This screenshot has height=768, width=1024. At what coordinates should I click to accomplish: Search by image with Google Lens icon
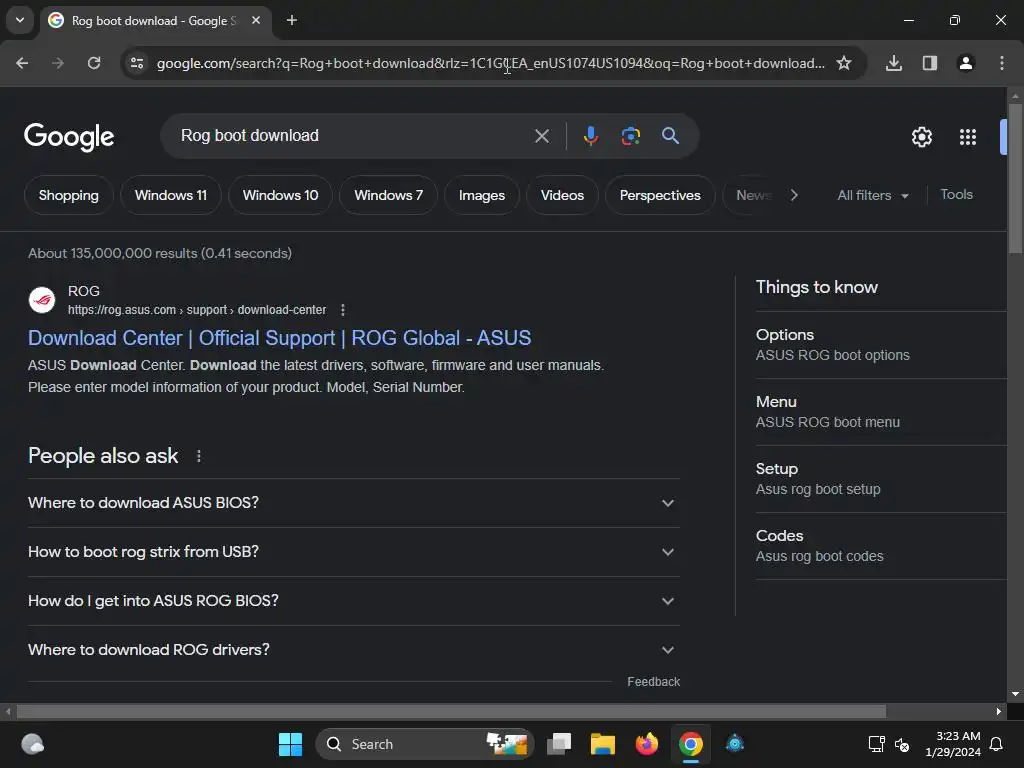point(630,136)
